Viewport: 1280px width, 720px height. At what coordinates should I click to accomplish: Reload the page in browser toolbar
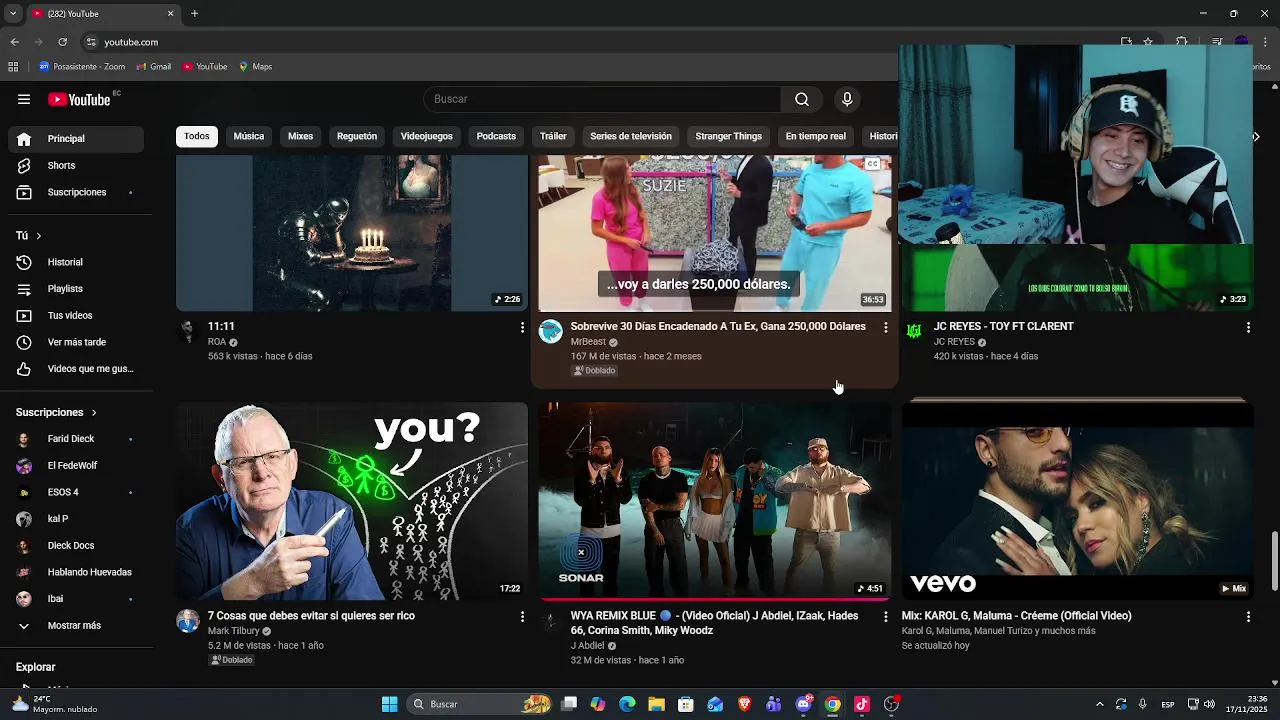[x=63, y=42]
